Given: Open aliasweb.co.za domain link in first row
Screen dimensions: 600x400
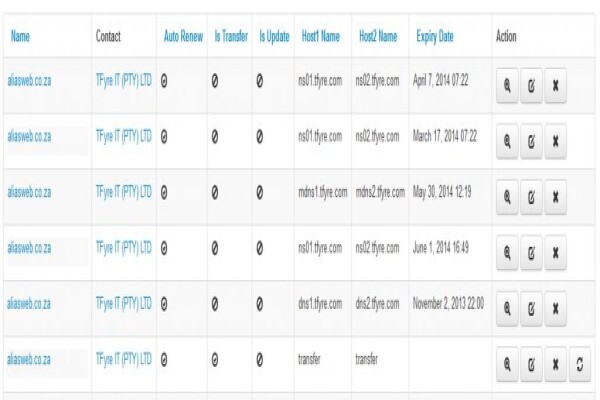Looking at the screenshot, I should (29, 81).
